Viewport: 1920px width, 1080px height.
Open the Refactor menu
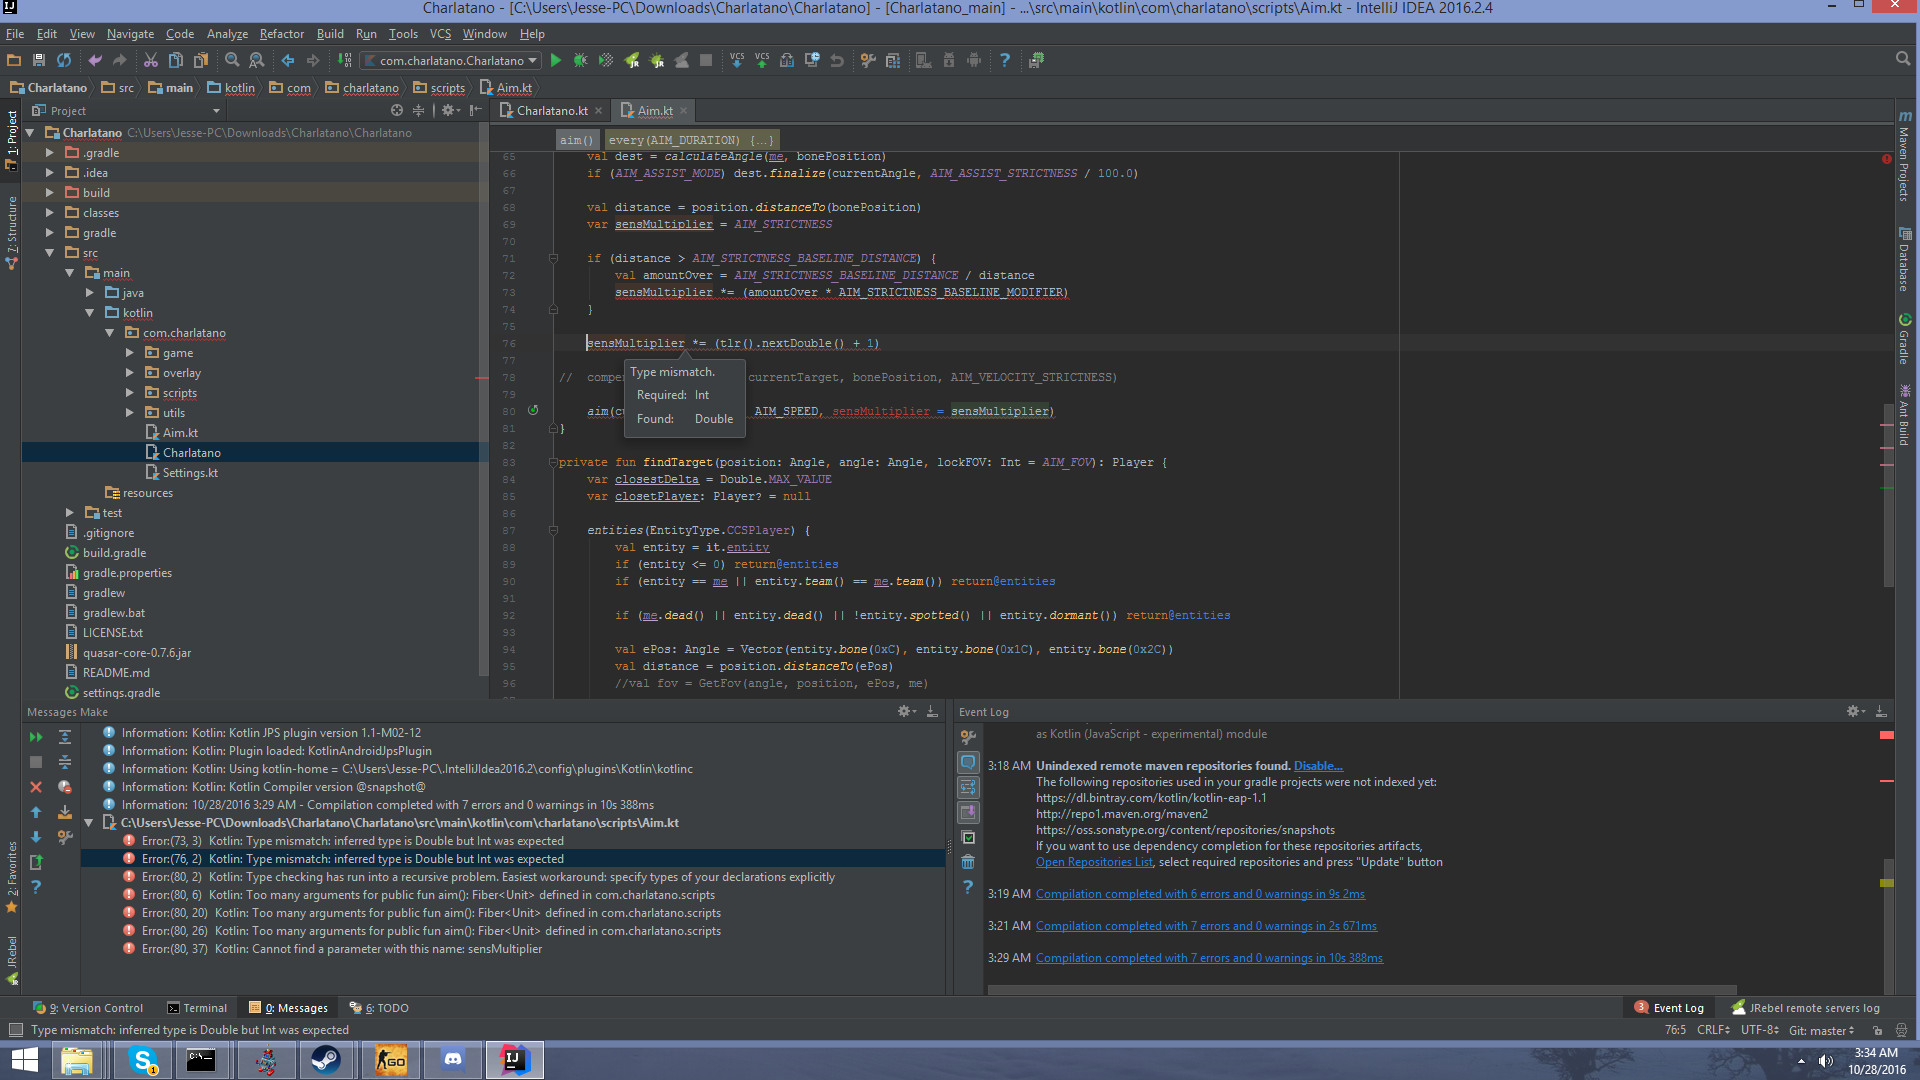tap(281, 33)
